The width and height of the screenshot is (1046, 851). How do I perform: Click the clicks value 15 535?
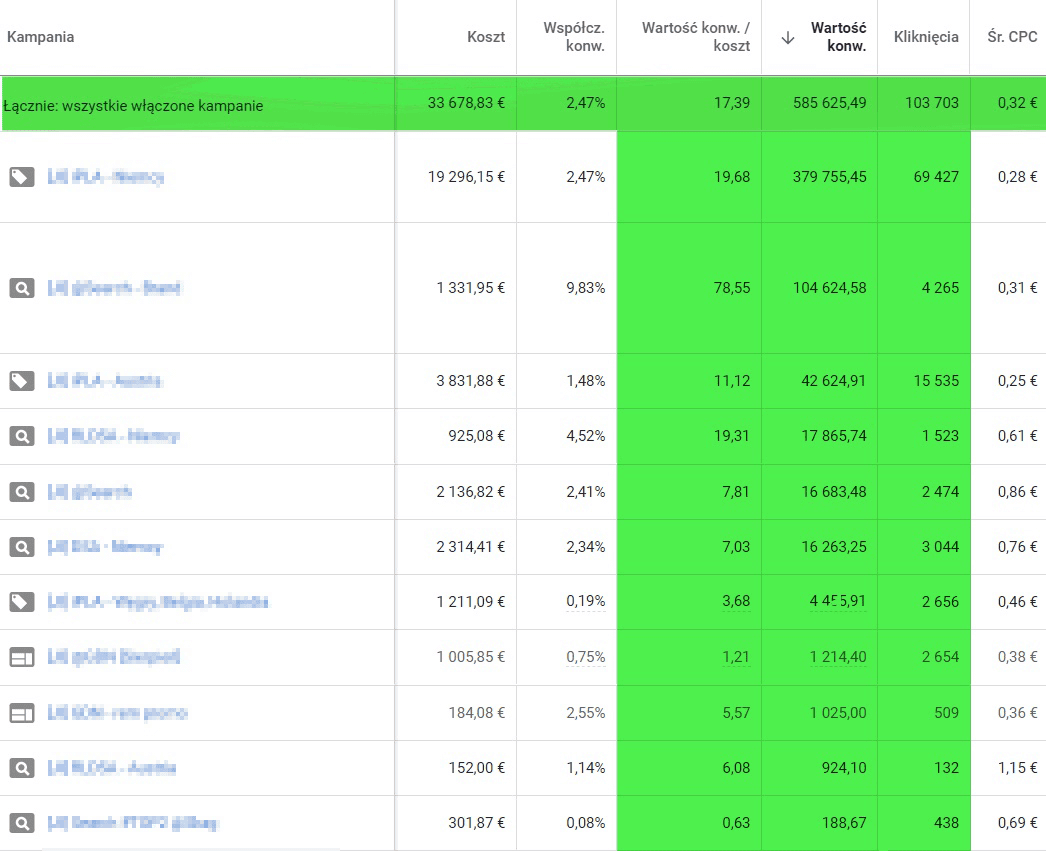click(x=936, y=381)
